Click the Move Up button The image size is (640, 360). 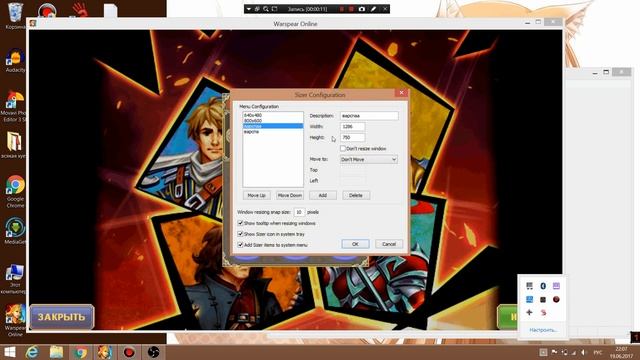(256, 196)
